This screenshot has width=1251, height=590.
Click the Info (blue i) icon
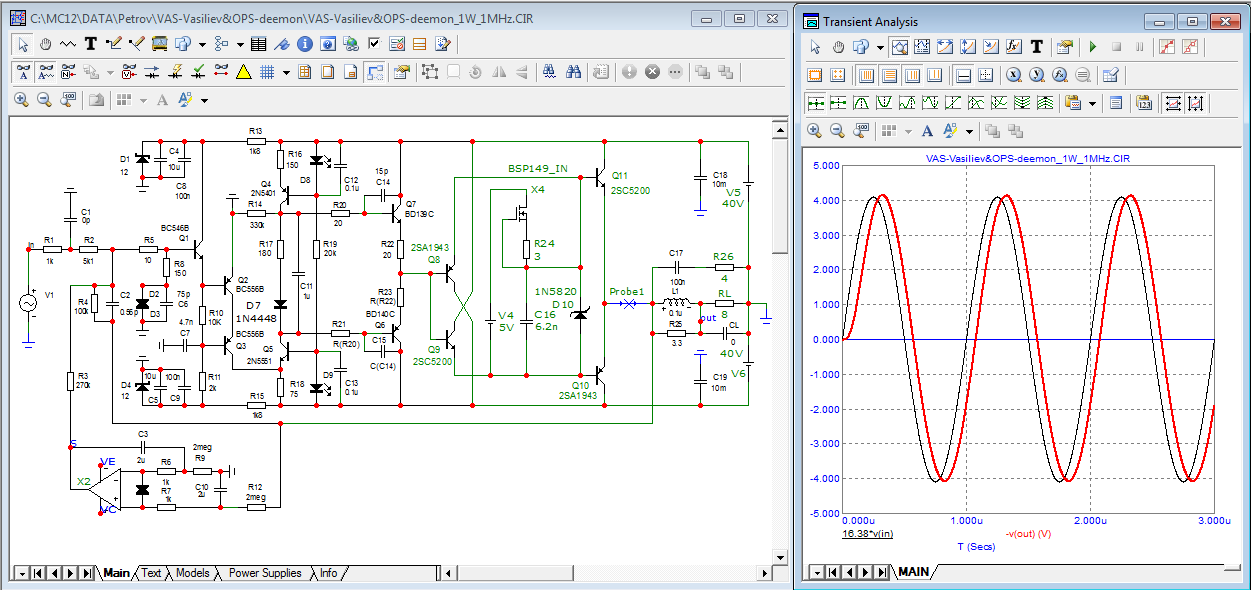click(x=305, y=44)
